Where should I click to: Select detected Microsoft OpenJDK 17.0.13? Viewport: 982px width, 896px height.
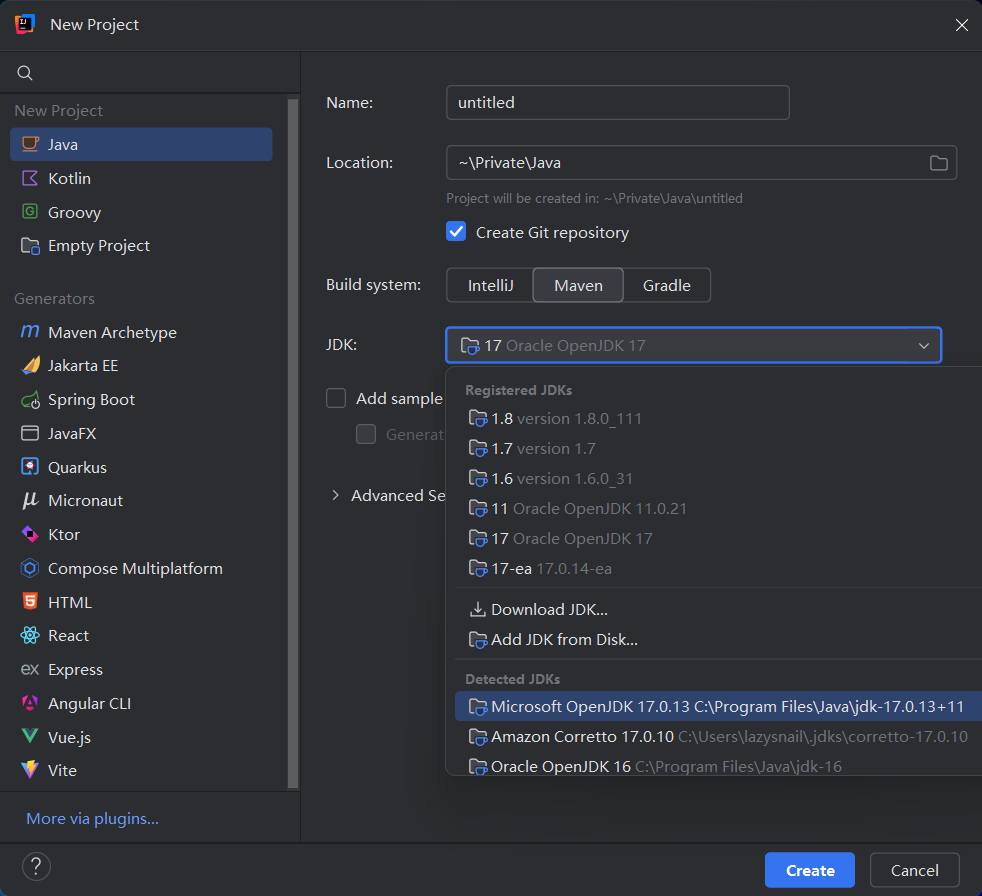pos(718,706)
